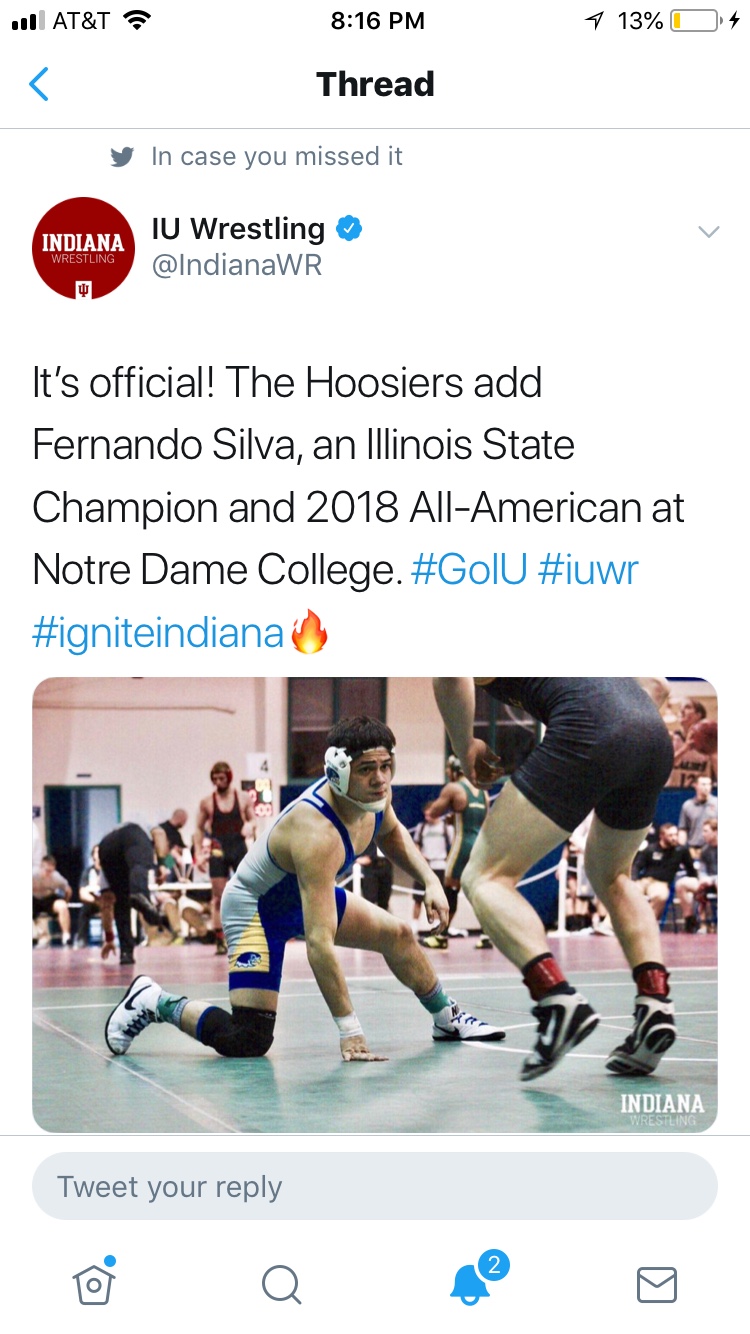Focus the Tweet your reply field
The image size is (750, 1334).
point(375,1187)
